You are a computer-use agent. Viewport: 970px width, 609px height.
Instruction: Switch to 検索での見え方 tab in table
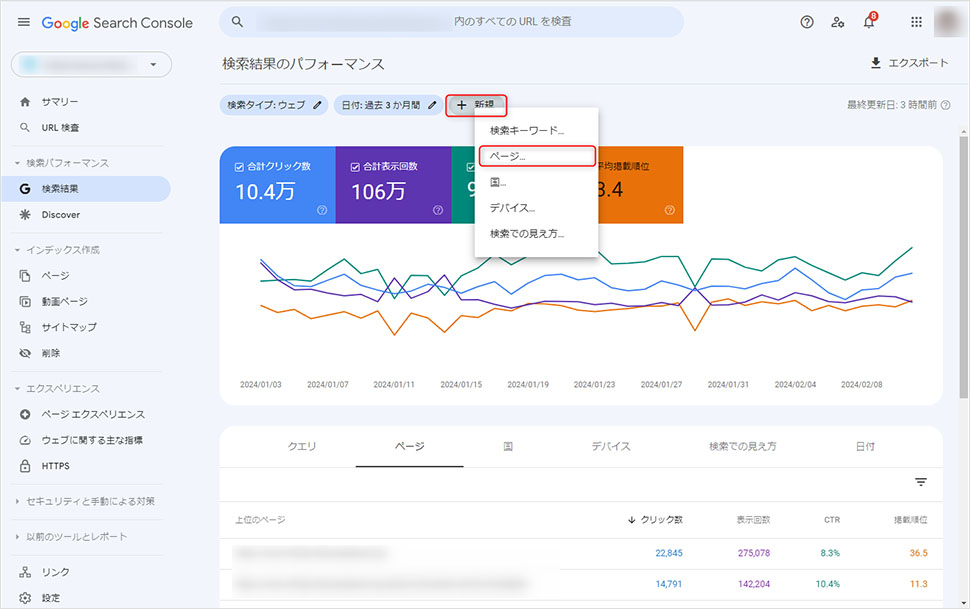pyautogui.click(x=742, y=446)
